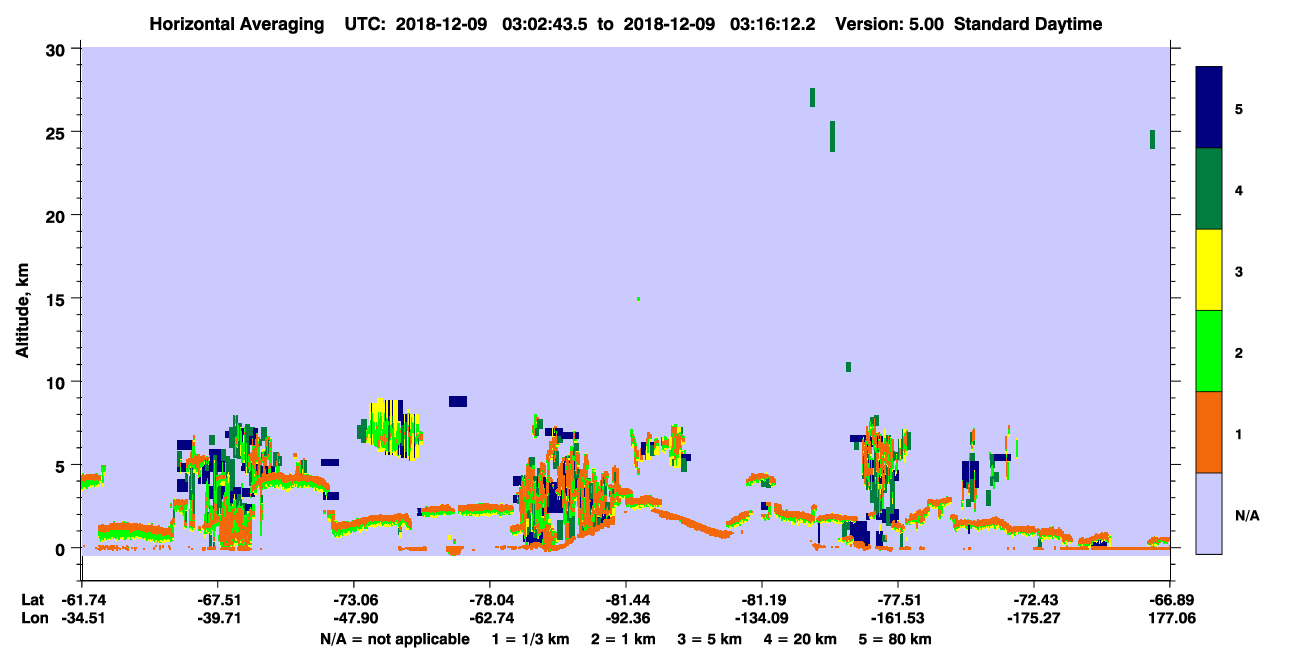
Task: Click the longitude value -175.27
Action: (x=1033, y=619)
